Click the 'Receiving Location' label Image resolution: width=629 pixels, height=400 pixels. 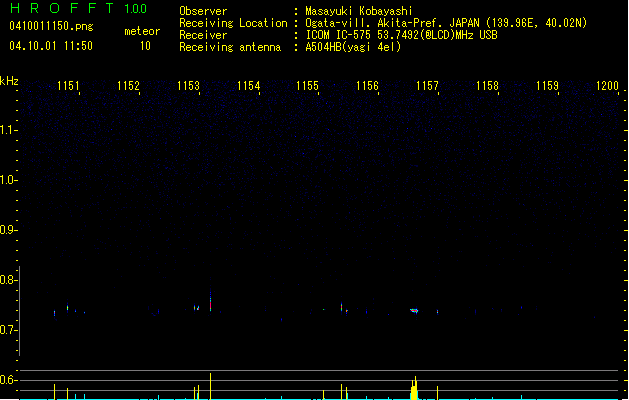pyautogui.click(x=233, y=23)
